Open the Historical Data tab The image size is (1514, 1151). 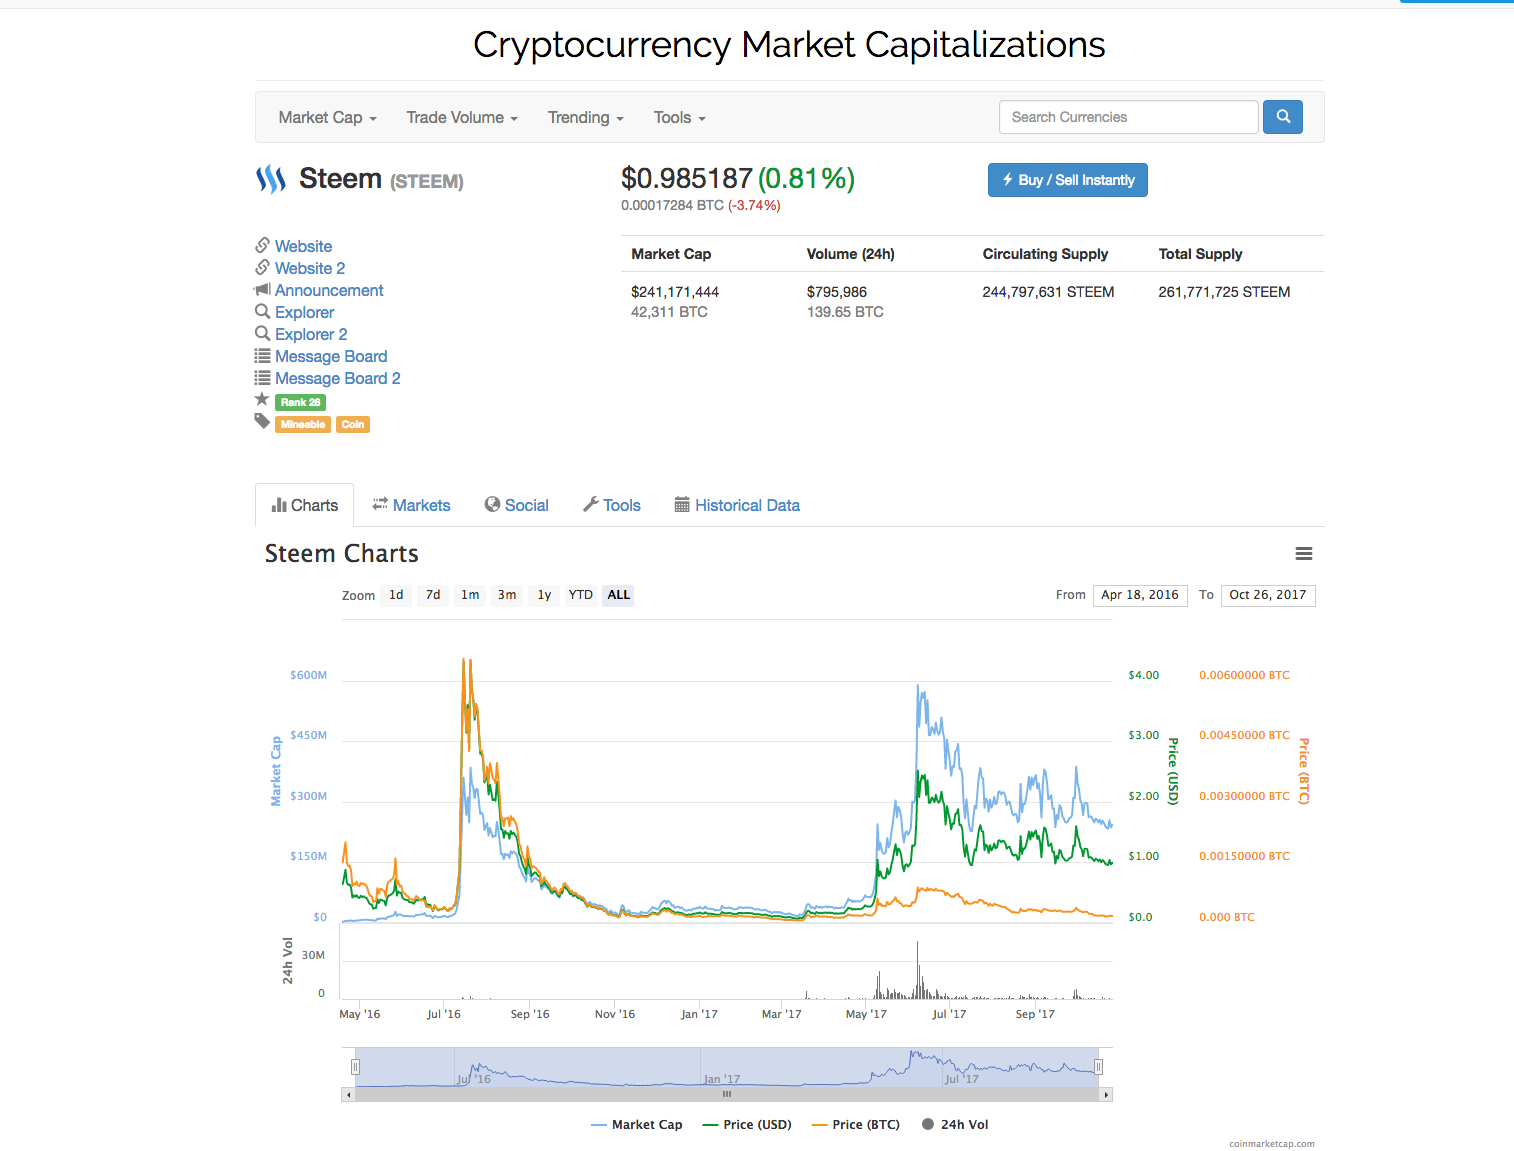[737, 505]
